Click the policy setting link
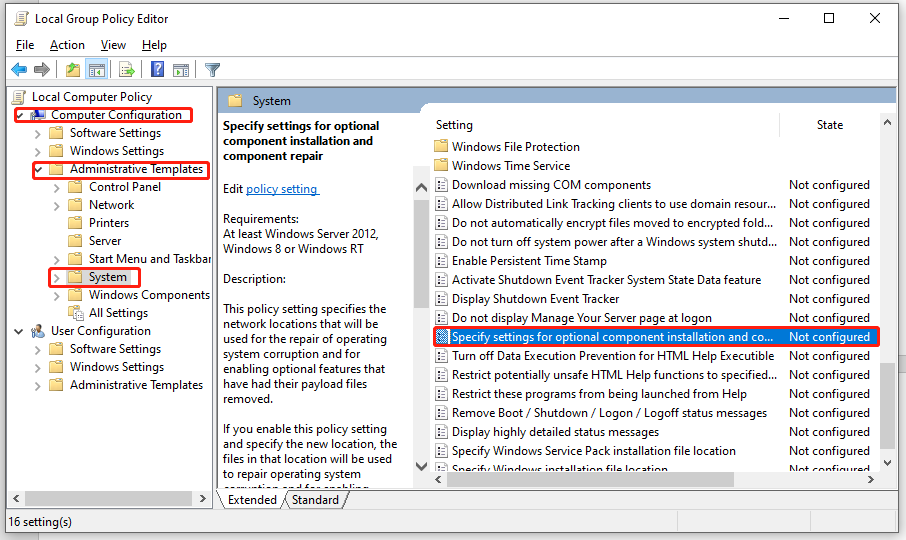 pos(282,189)
